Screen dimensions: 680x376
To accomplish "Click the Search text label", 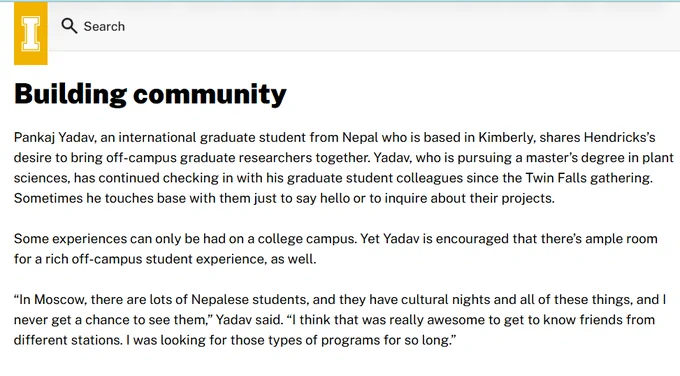I will click(x=104, y=26).
